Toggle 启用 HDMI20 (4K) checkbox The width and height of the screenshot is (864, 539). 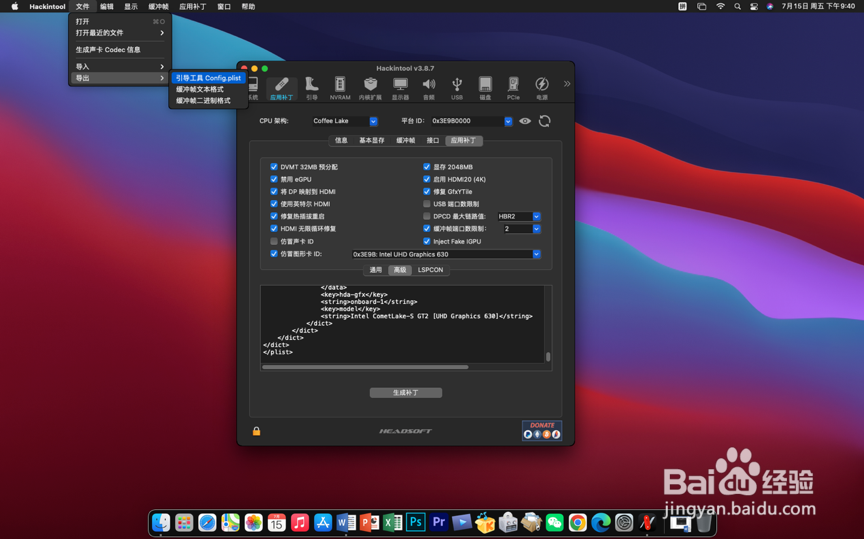click(x=426, y=179)
